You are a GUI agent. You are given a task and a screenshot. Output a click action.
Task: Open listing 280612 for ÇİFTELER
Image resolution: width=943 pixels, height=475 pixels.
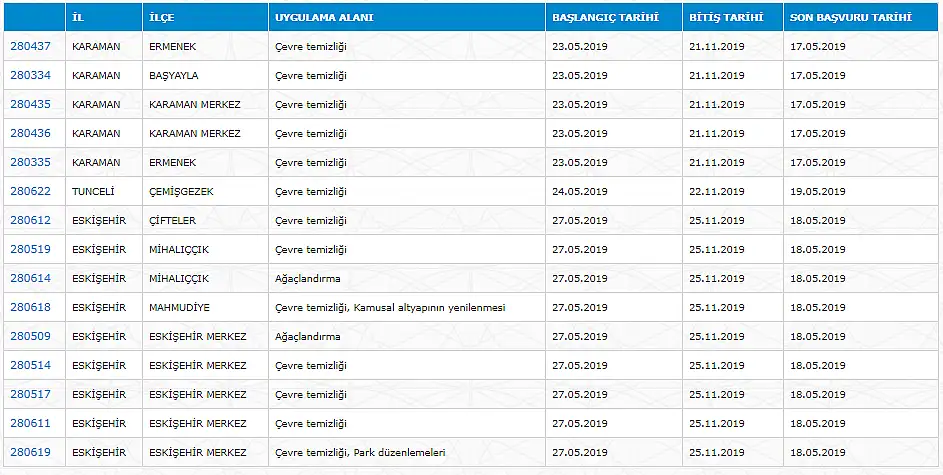[x=30, y=220]
